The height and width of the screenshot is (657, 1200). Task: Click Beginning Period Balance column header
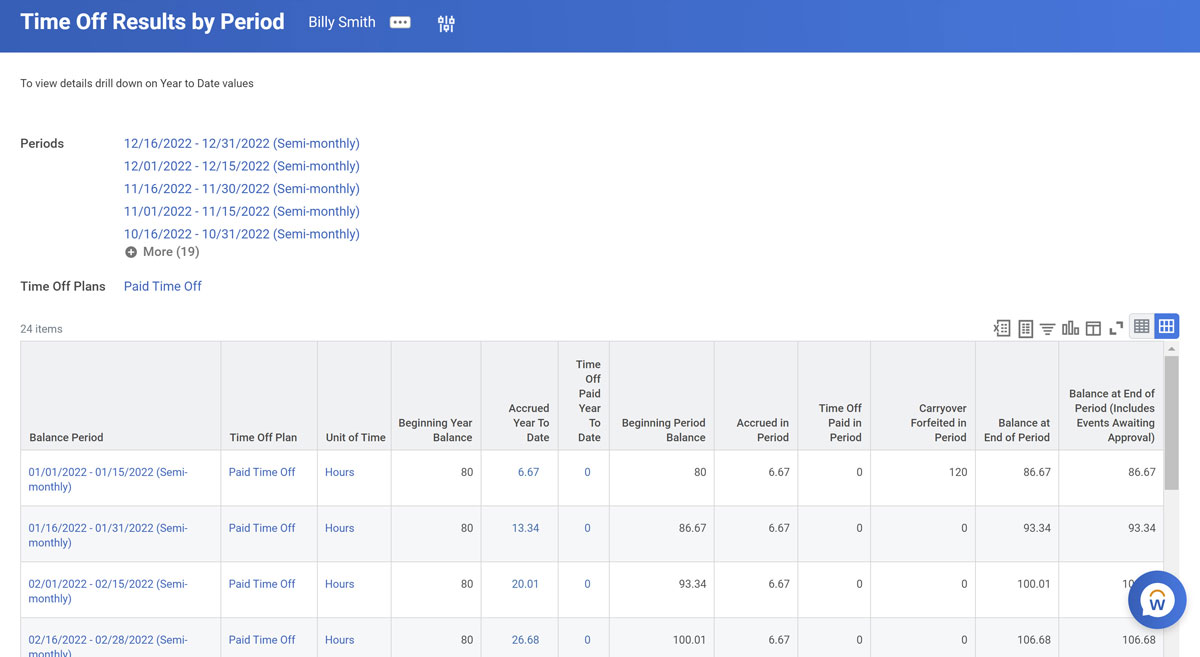[x=662, y=396]
